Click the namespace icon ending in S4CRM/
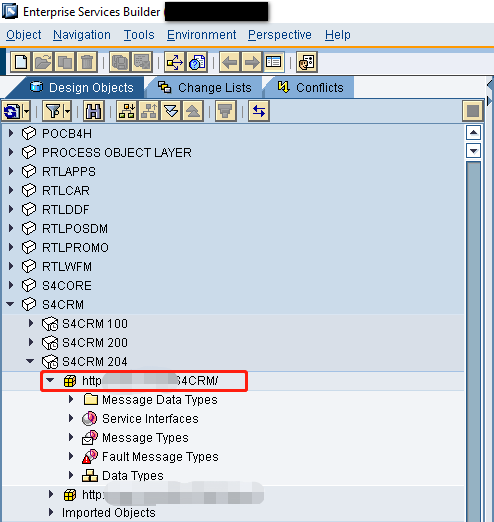 pos(70,381)
